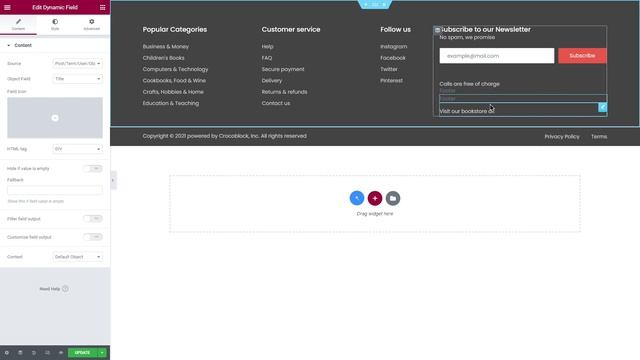Open the Navigator layers icon

point(20,353)
